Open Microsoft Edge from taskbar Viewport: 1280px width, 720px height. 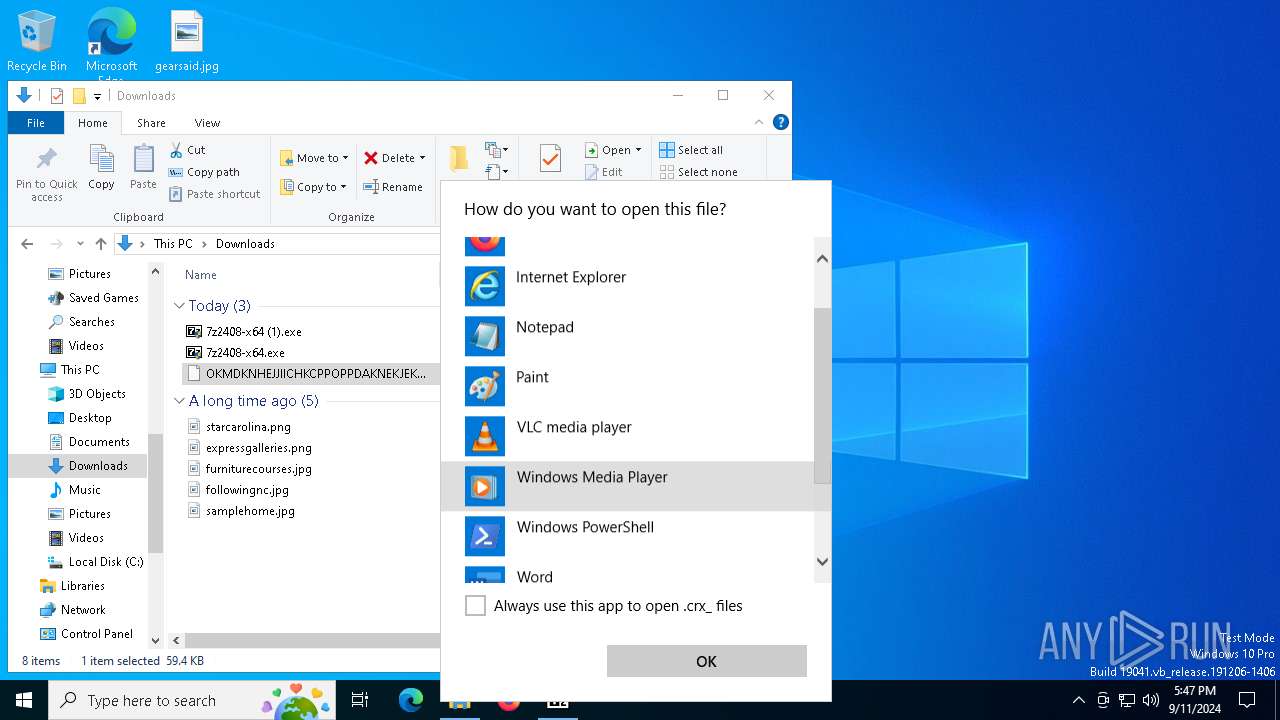point(411,700)
